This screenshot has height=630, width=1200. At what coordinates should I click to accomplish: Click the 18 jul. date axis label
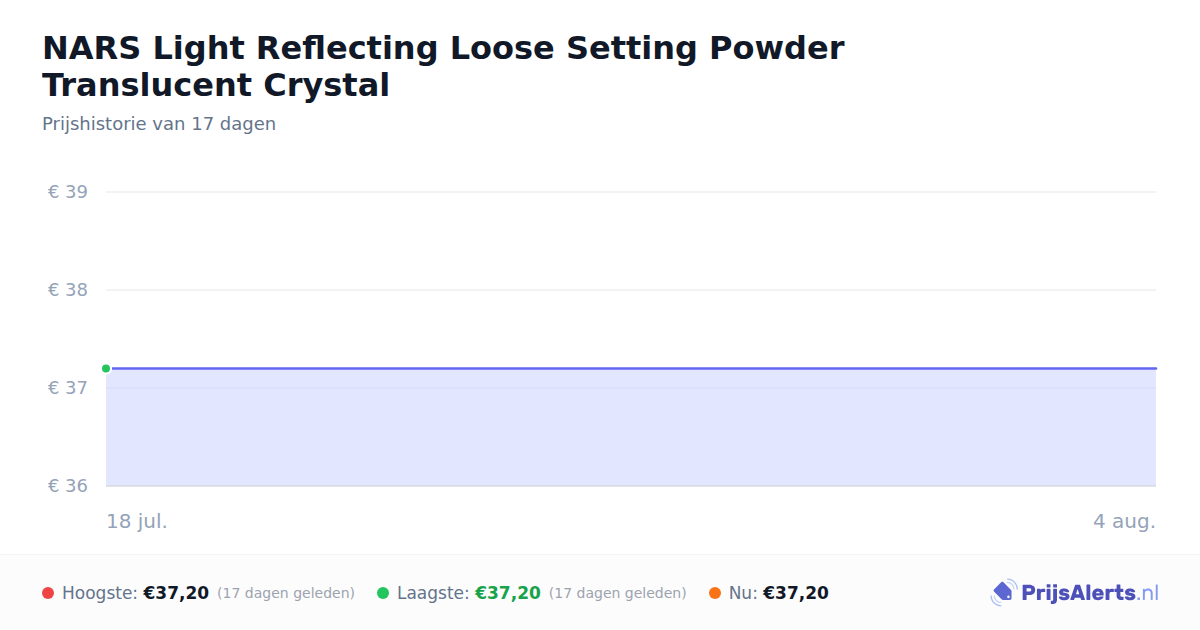coord(137,521)
